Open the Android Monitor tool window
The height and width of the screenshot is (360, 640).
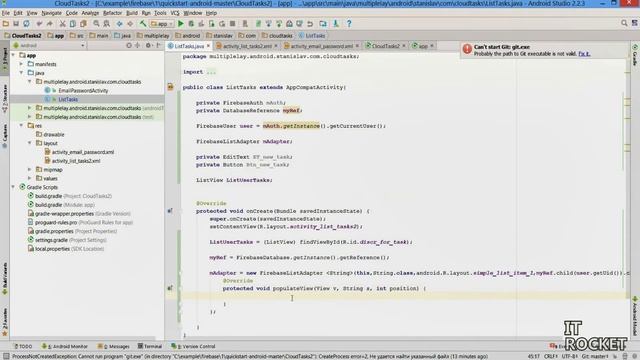coord(64,346)
